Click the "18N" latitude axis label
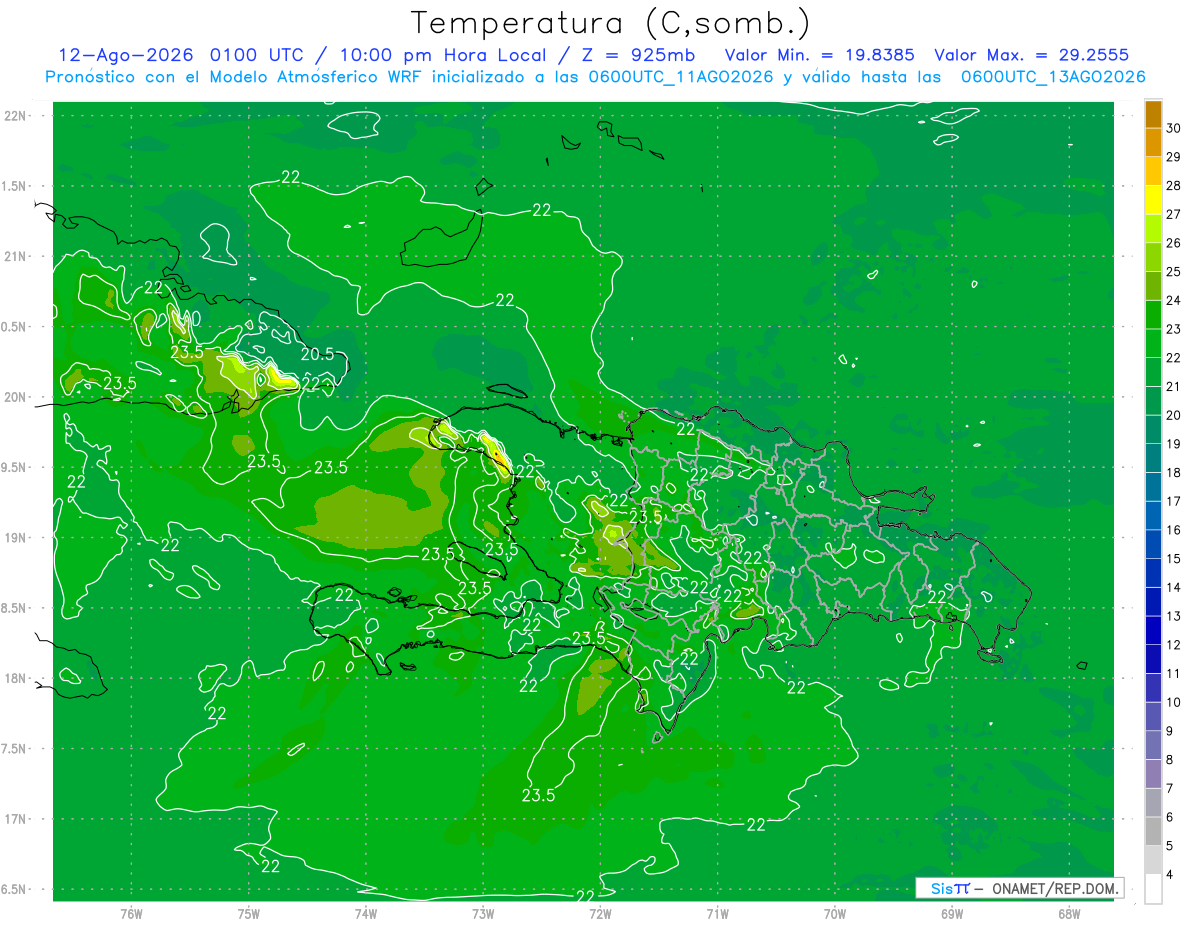The height and width of the screenshot is (927, 1200). tap(14, 678)
